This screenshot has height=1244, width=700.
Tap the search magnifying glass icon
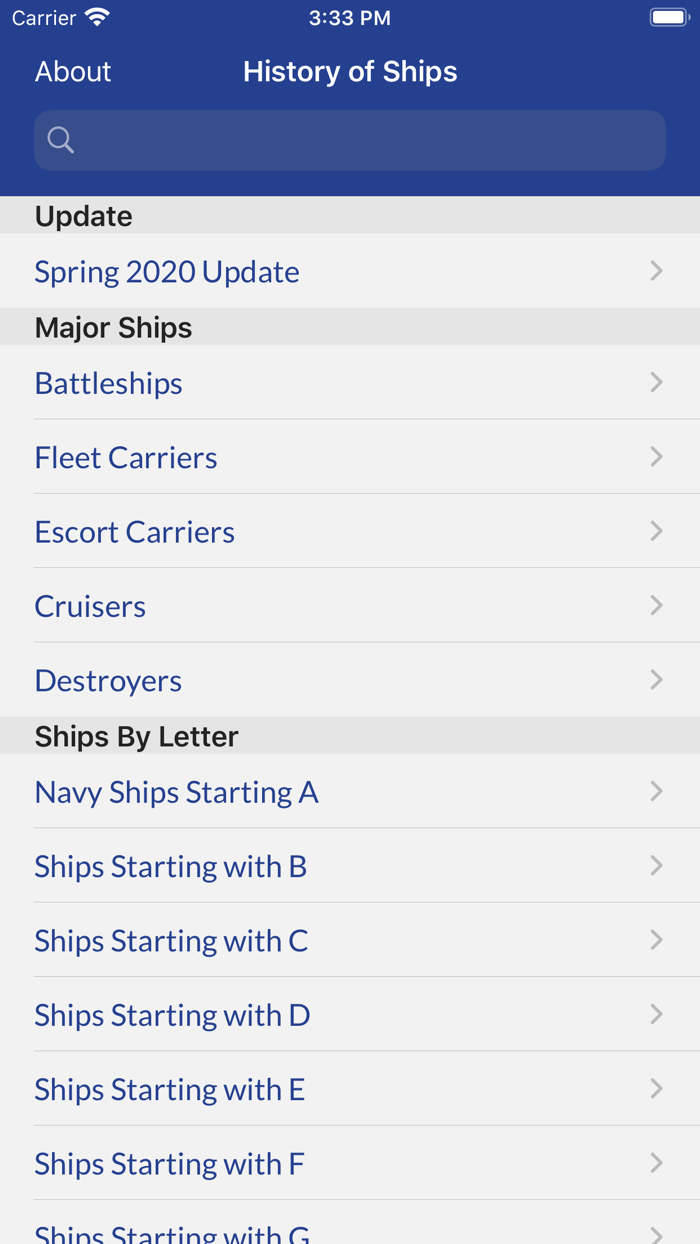59,139
